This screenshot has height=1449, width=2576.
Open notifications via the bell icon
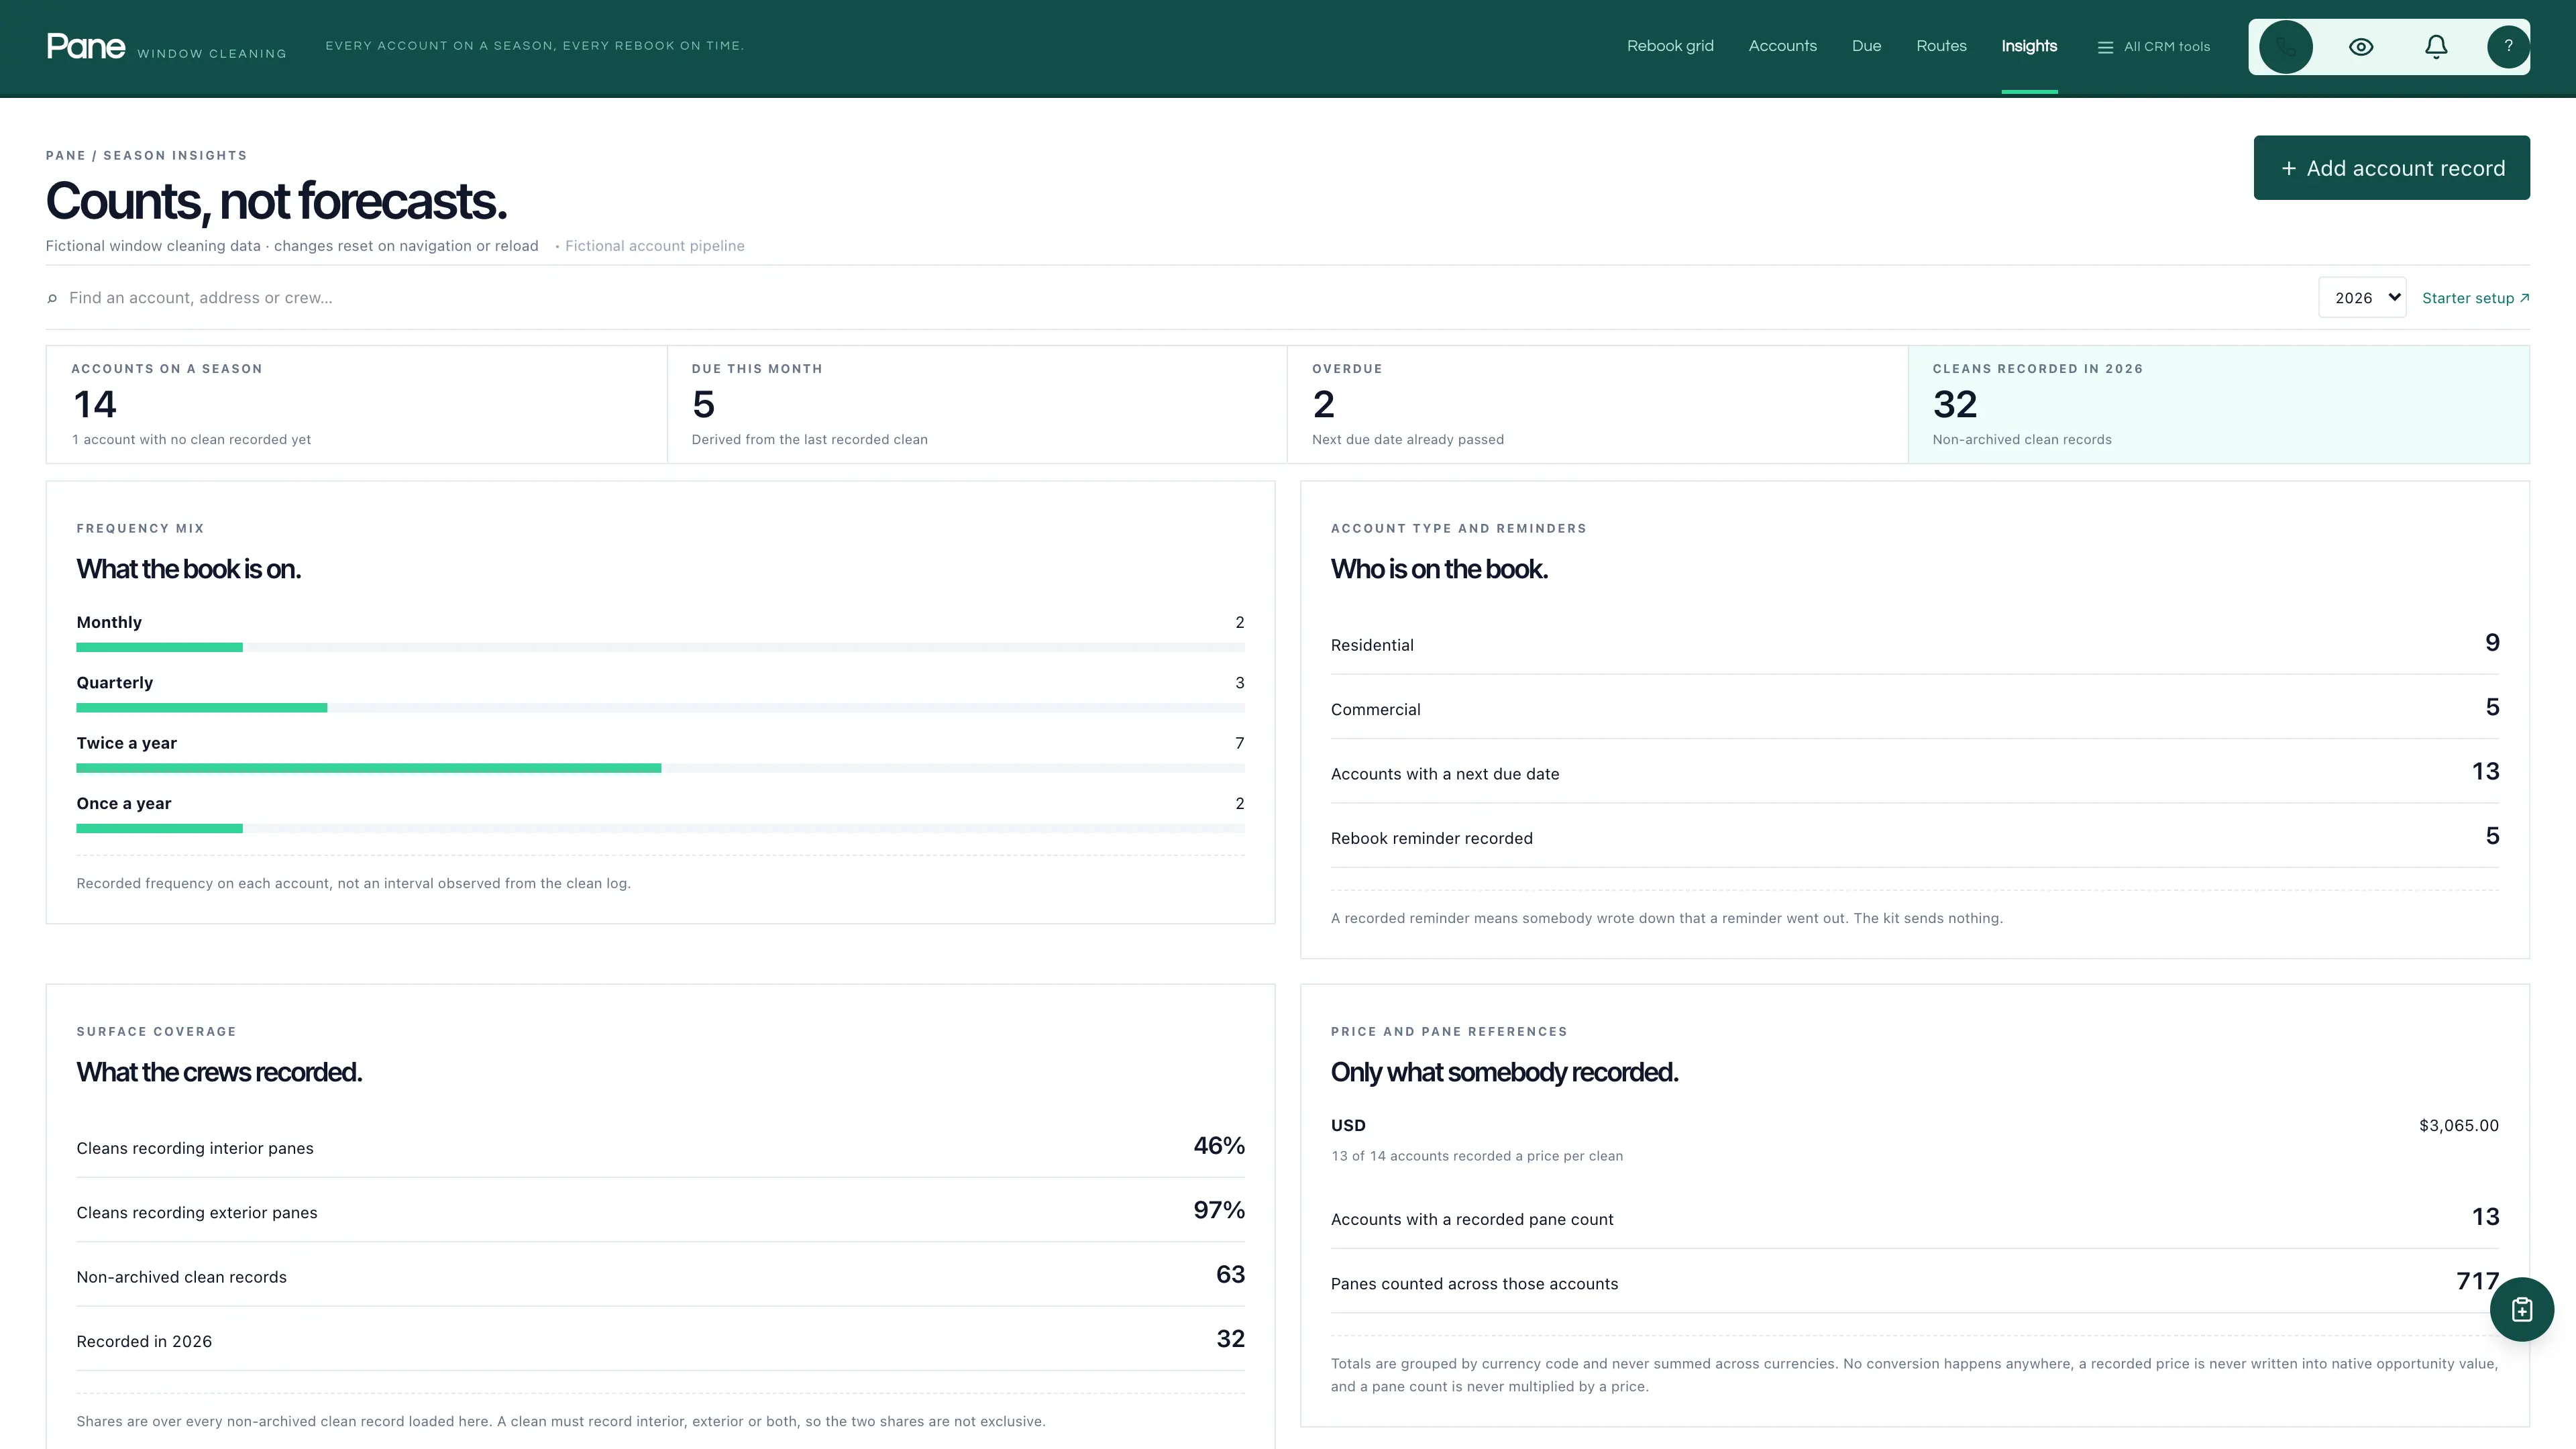pyautogui.click(x=2436, y=47)
